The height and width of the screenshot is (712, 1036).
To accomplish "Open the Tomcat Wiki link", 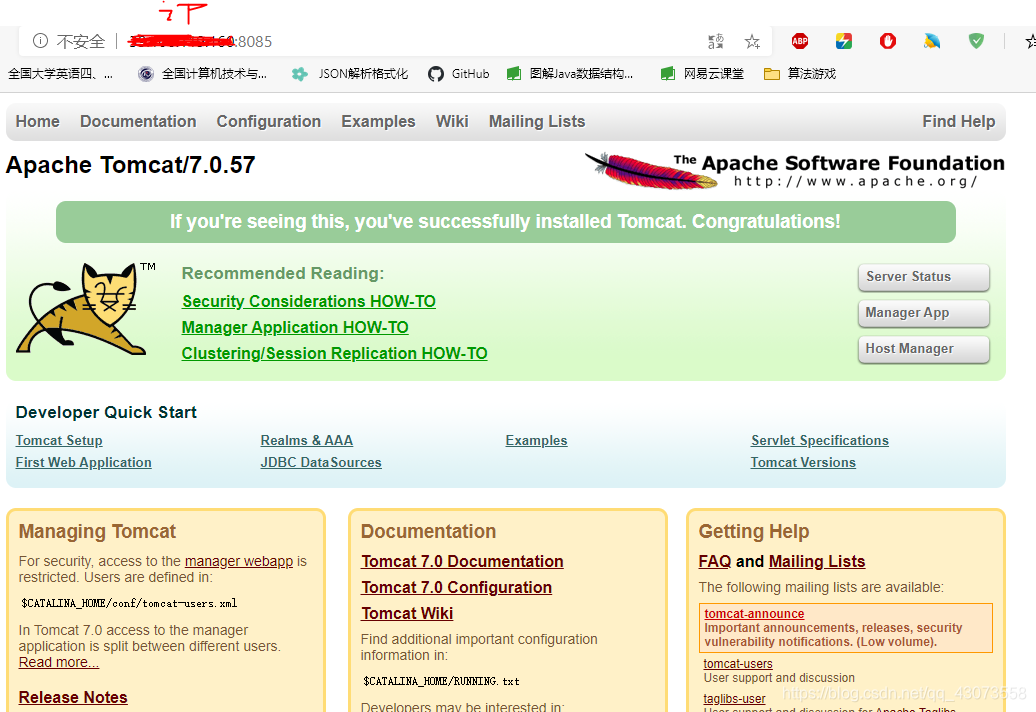I will (x=407, y=614).
